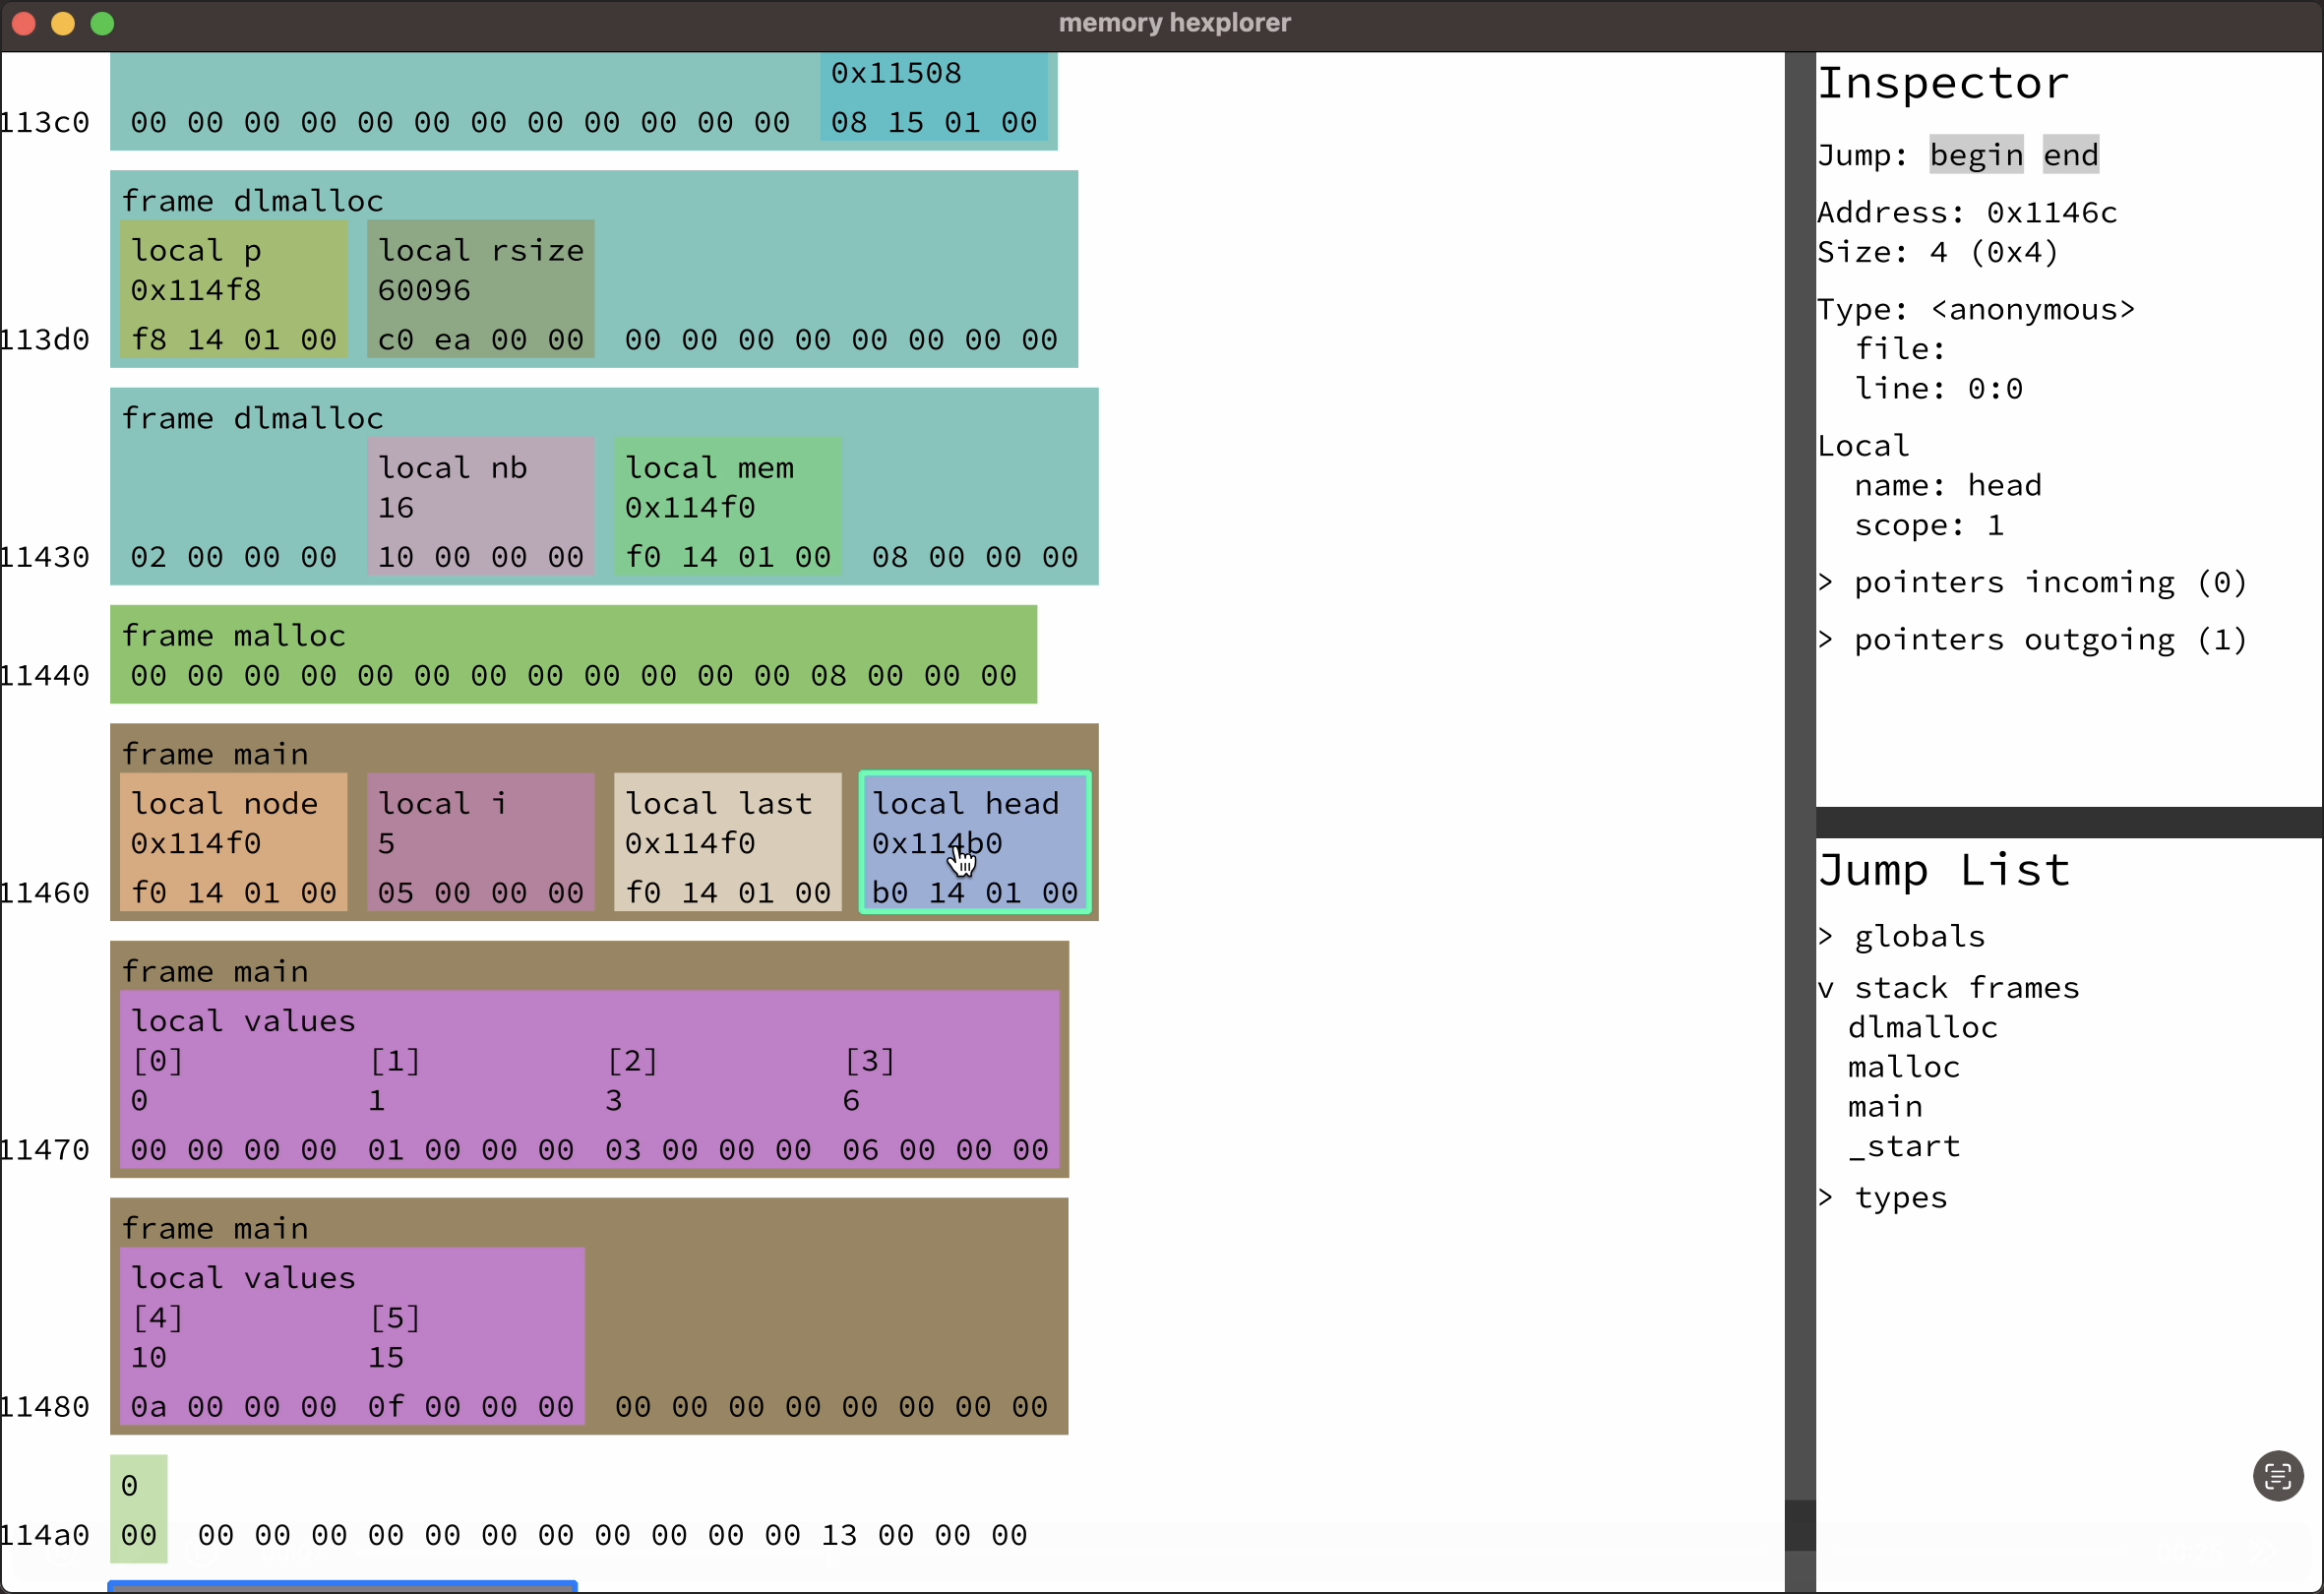Click the Jump begin button
The image size is (2324, 1594).
pyautogui.click(x=1975, y=155)
